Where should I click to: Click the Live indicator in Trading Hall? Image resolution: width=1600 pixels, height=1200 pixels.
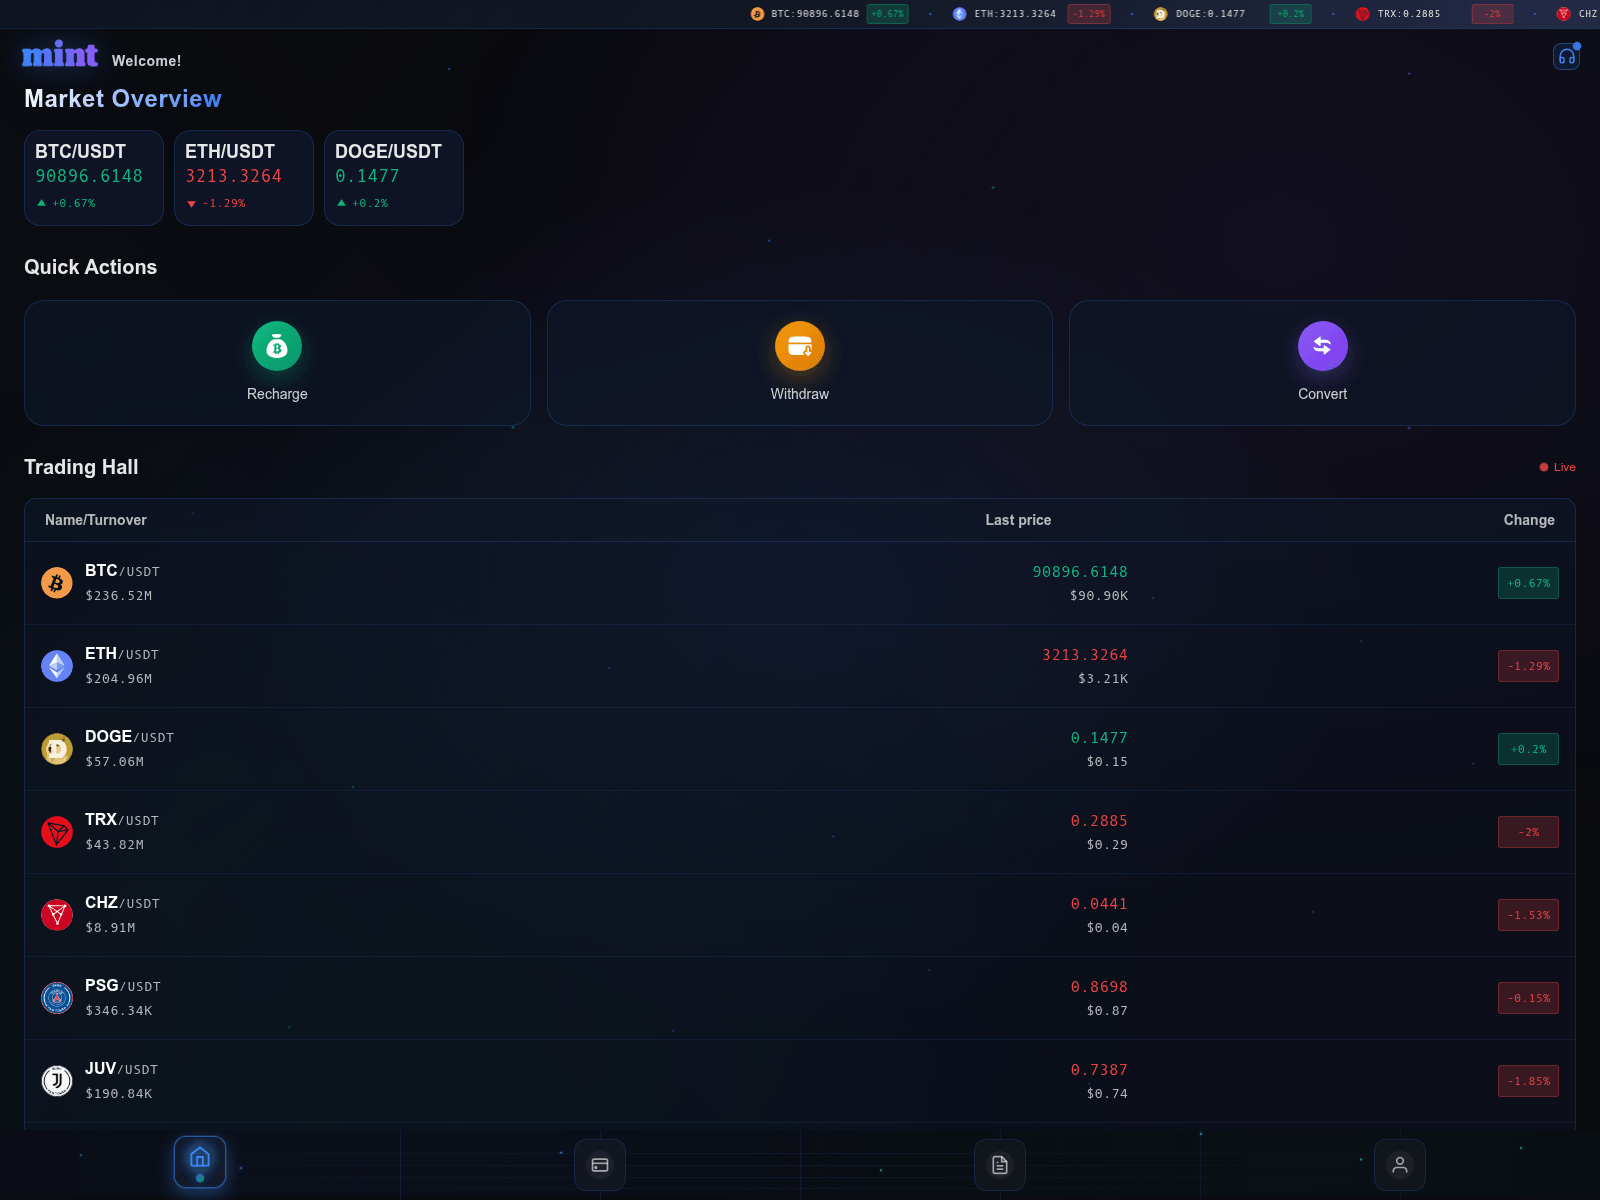[1558, 467]
